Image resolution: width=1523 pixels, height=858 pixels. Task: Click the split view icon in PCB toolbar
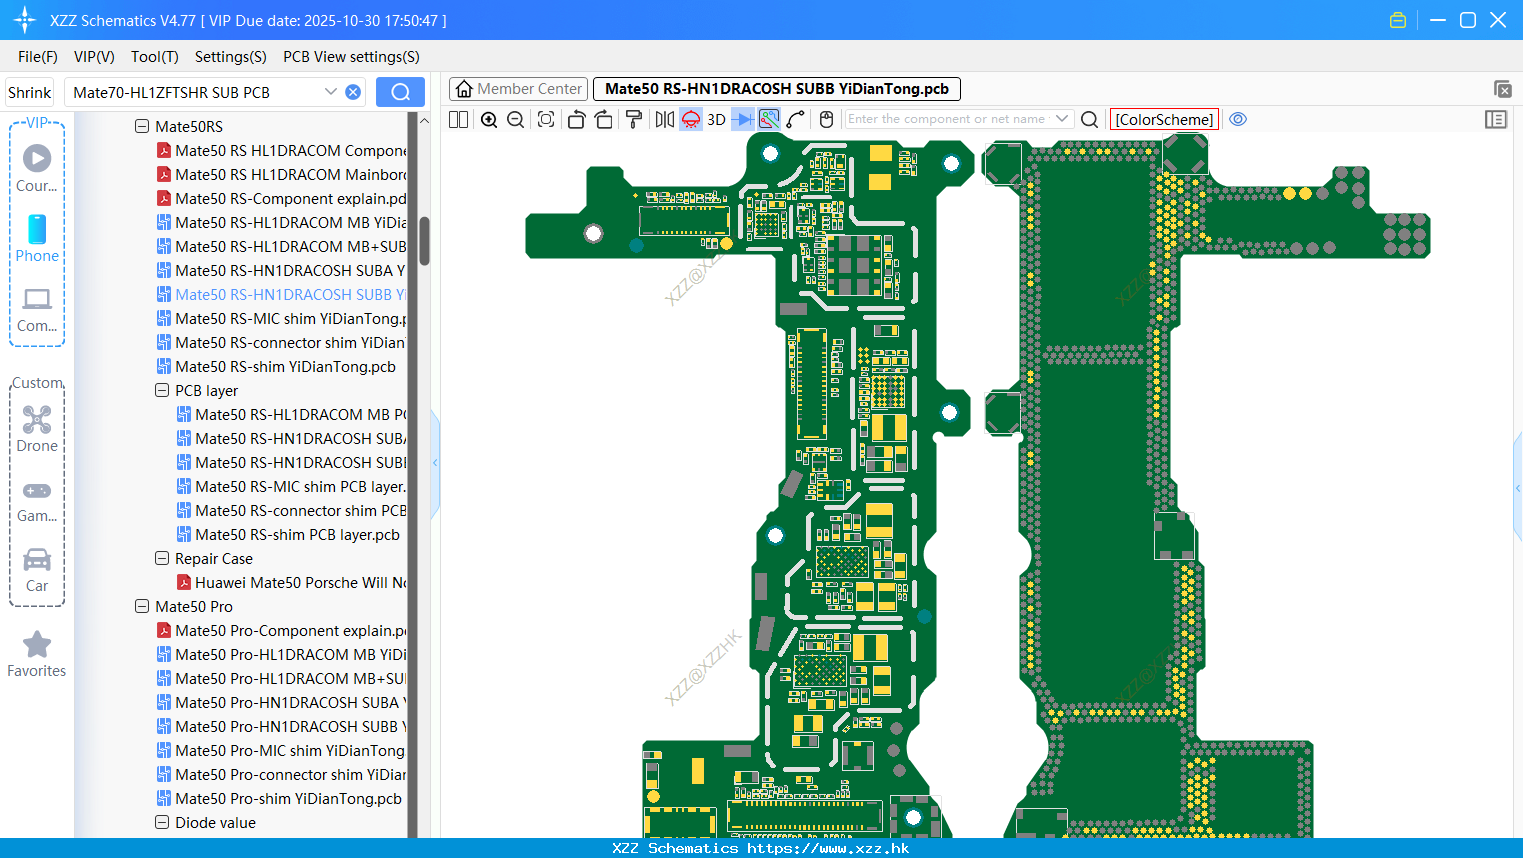(458, 119)
